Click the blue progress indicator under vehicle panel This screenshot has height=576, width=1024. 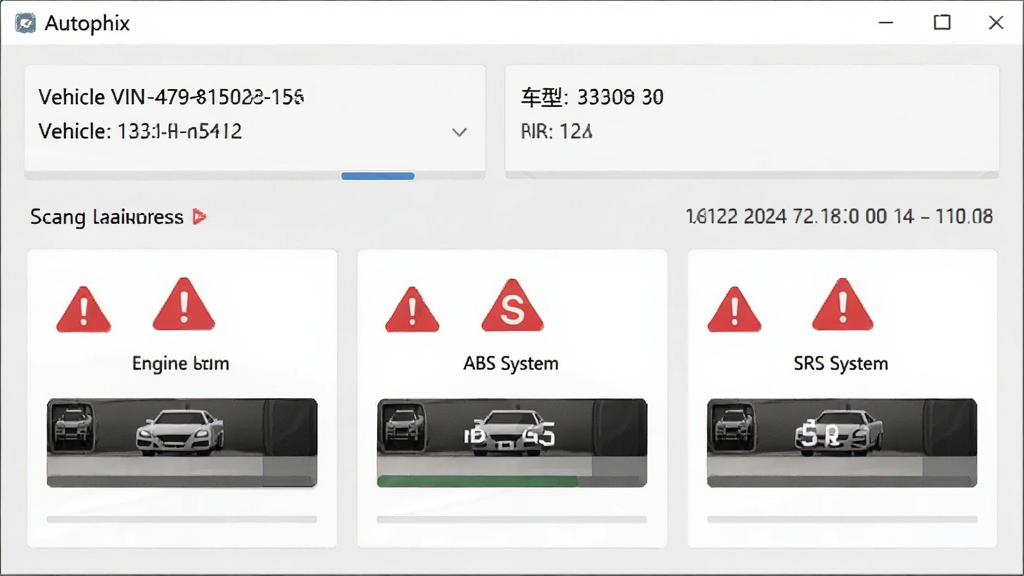[377, 176]
